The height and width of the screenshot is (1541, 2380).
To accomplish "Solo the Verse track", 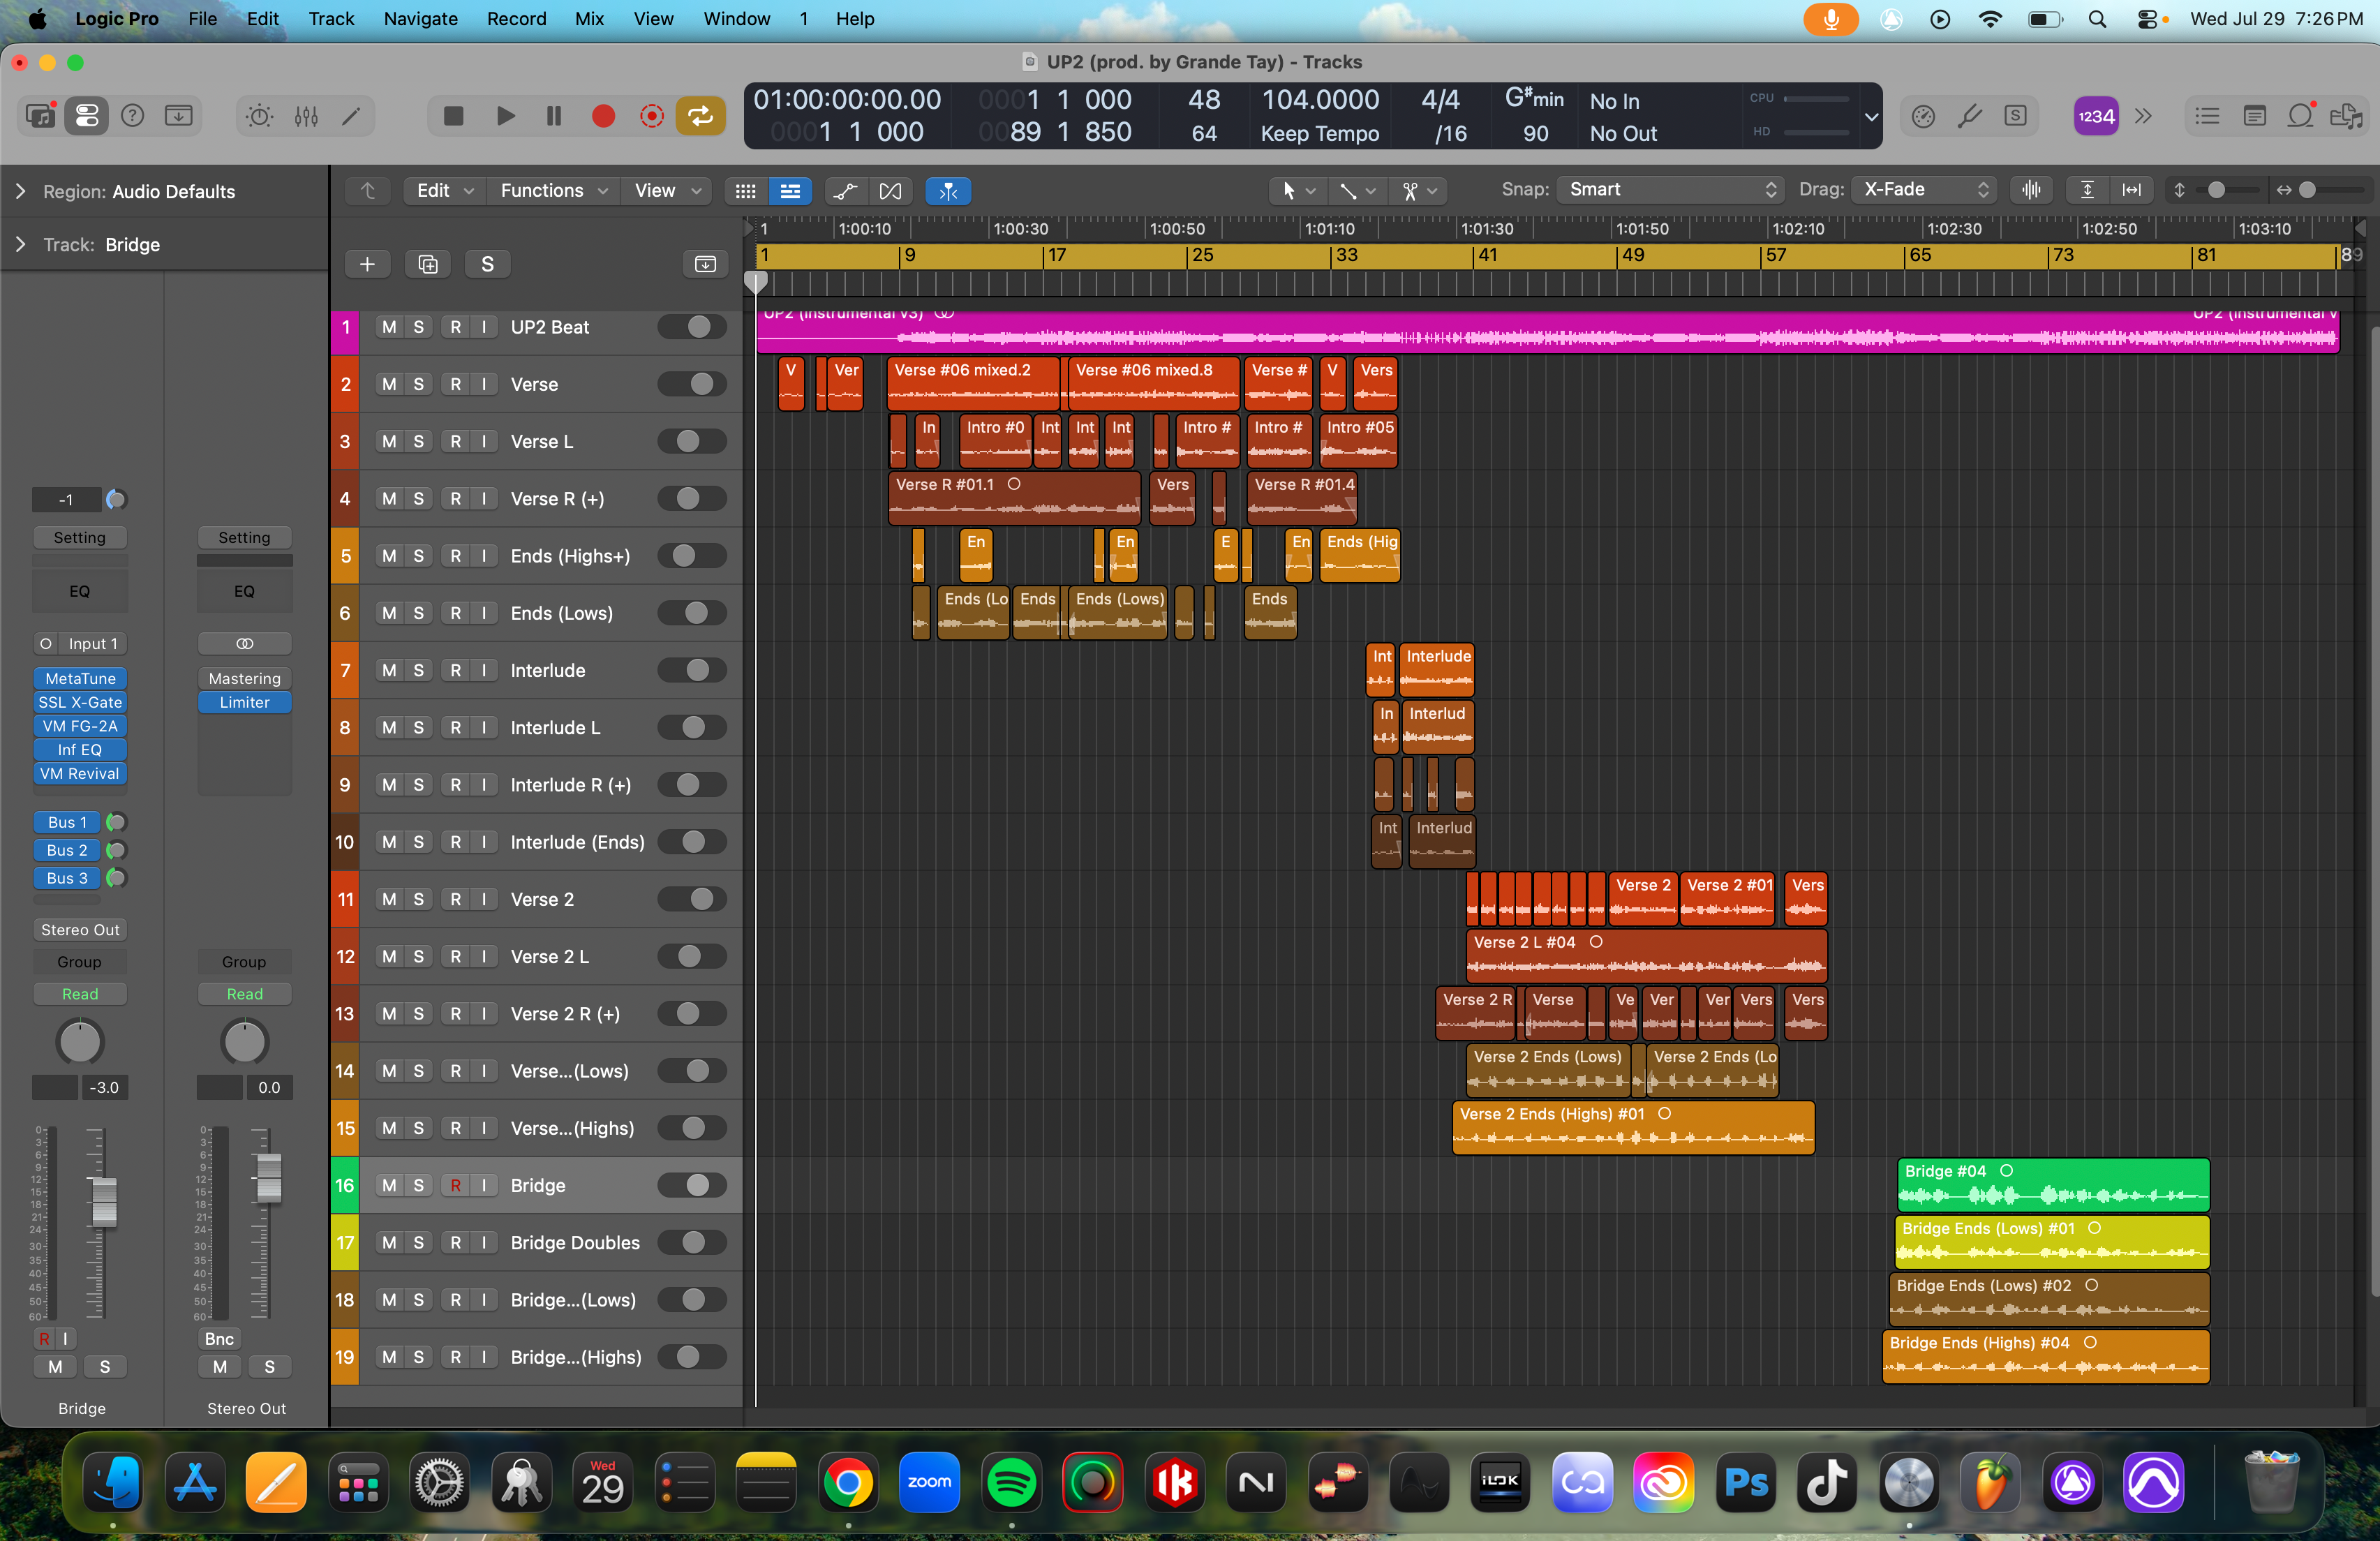I will pyautogui.click(x=418, y=384).
